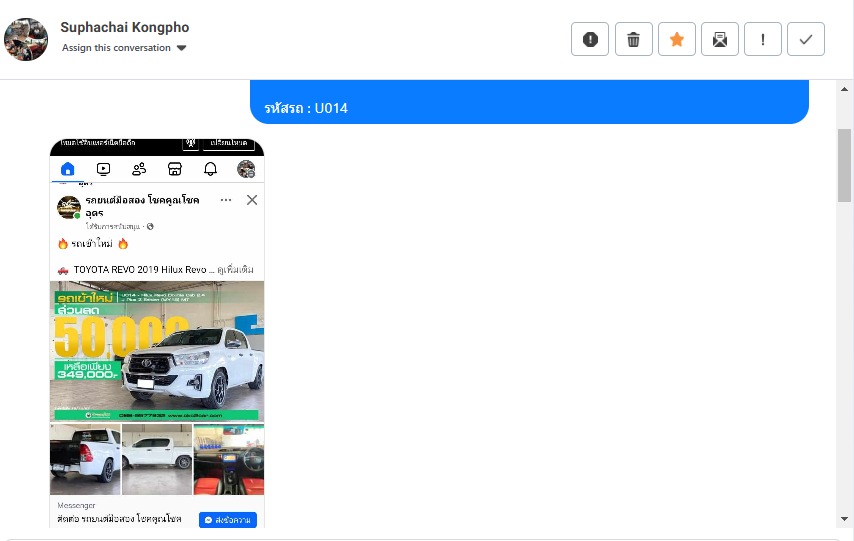This screenshot has width=854, height=541.
Task: Close the post with the X icon
Action: [x=252, y=200]
